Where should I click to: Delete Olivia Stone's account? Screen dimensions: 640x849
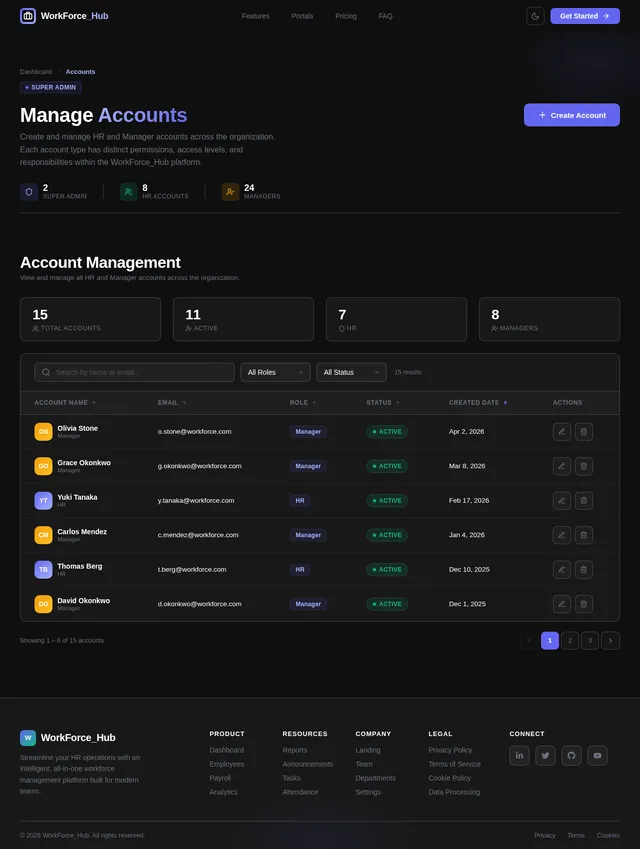pyautogui.click(x=584, y=432)
